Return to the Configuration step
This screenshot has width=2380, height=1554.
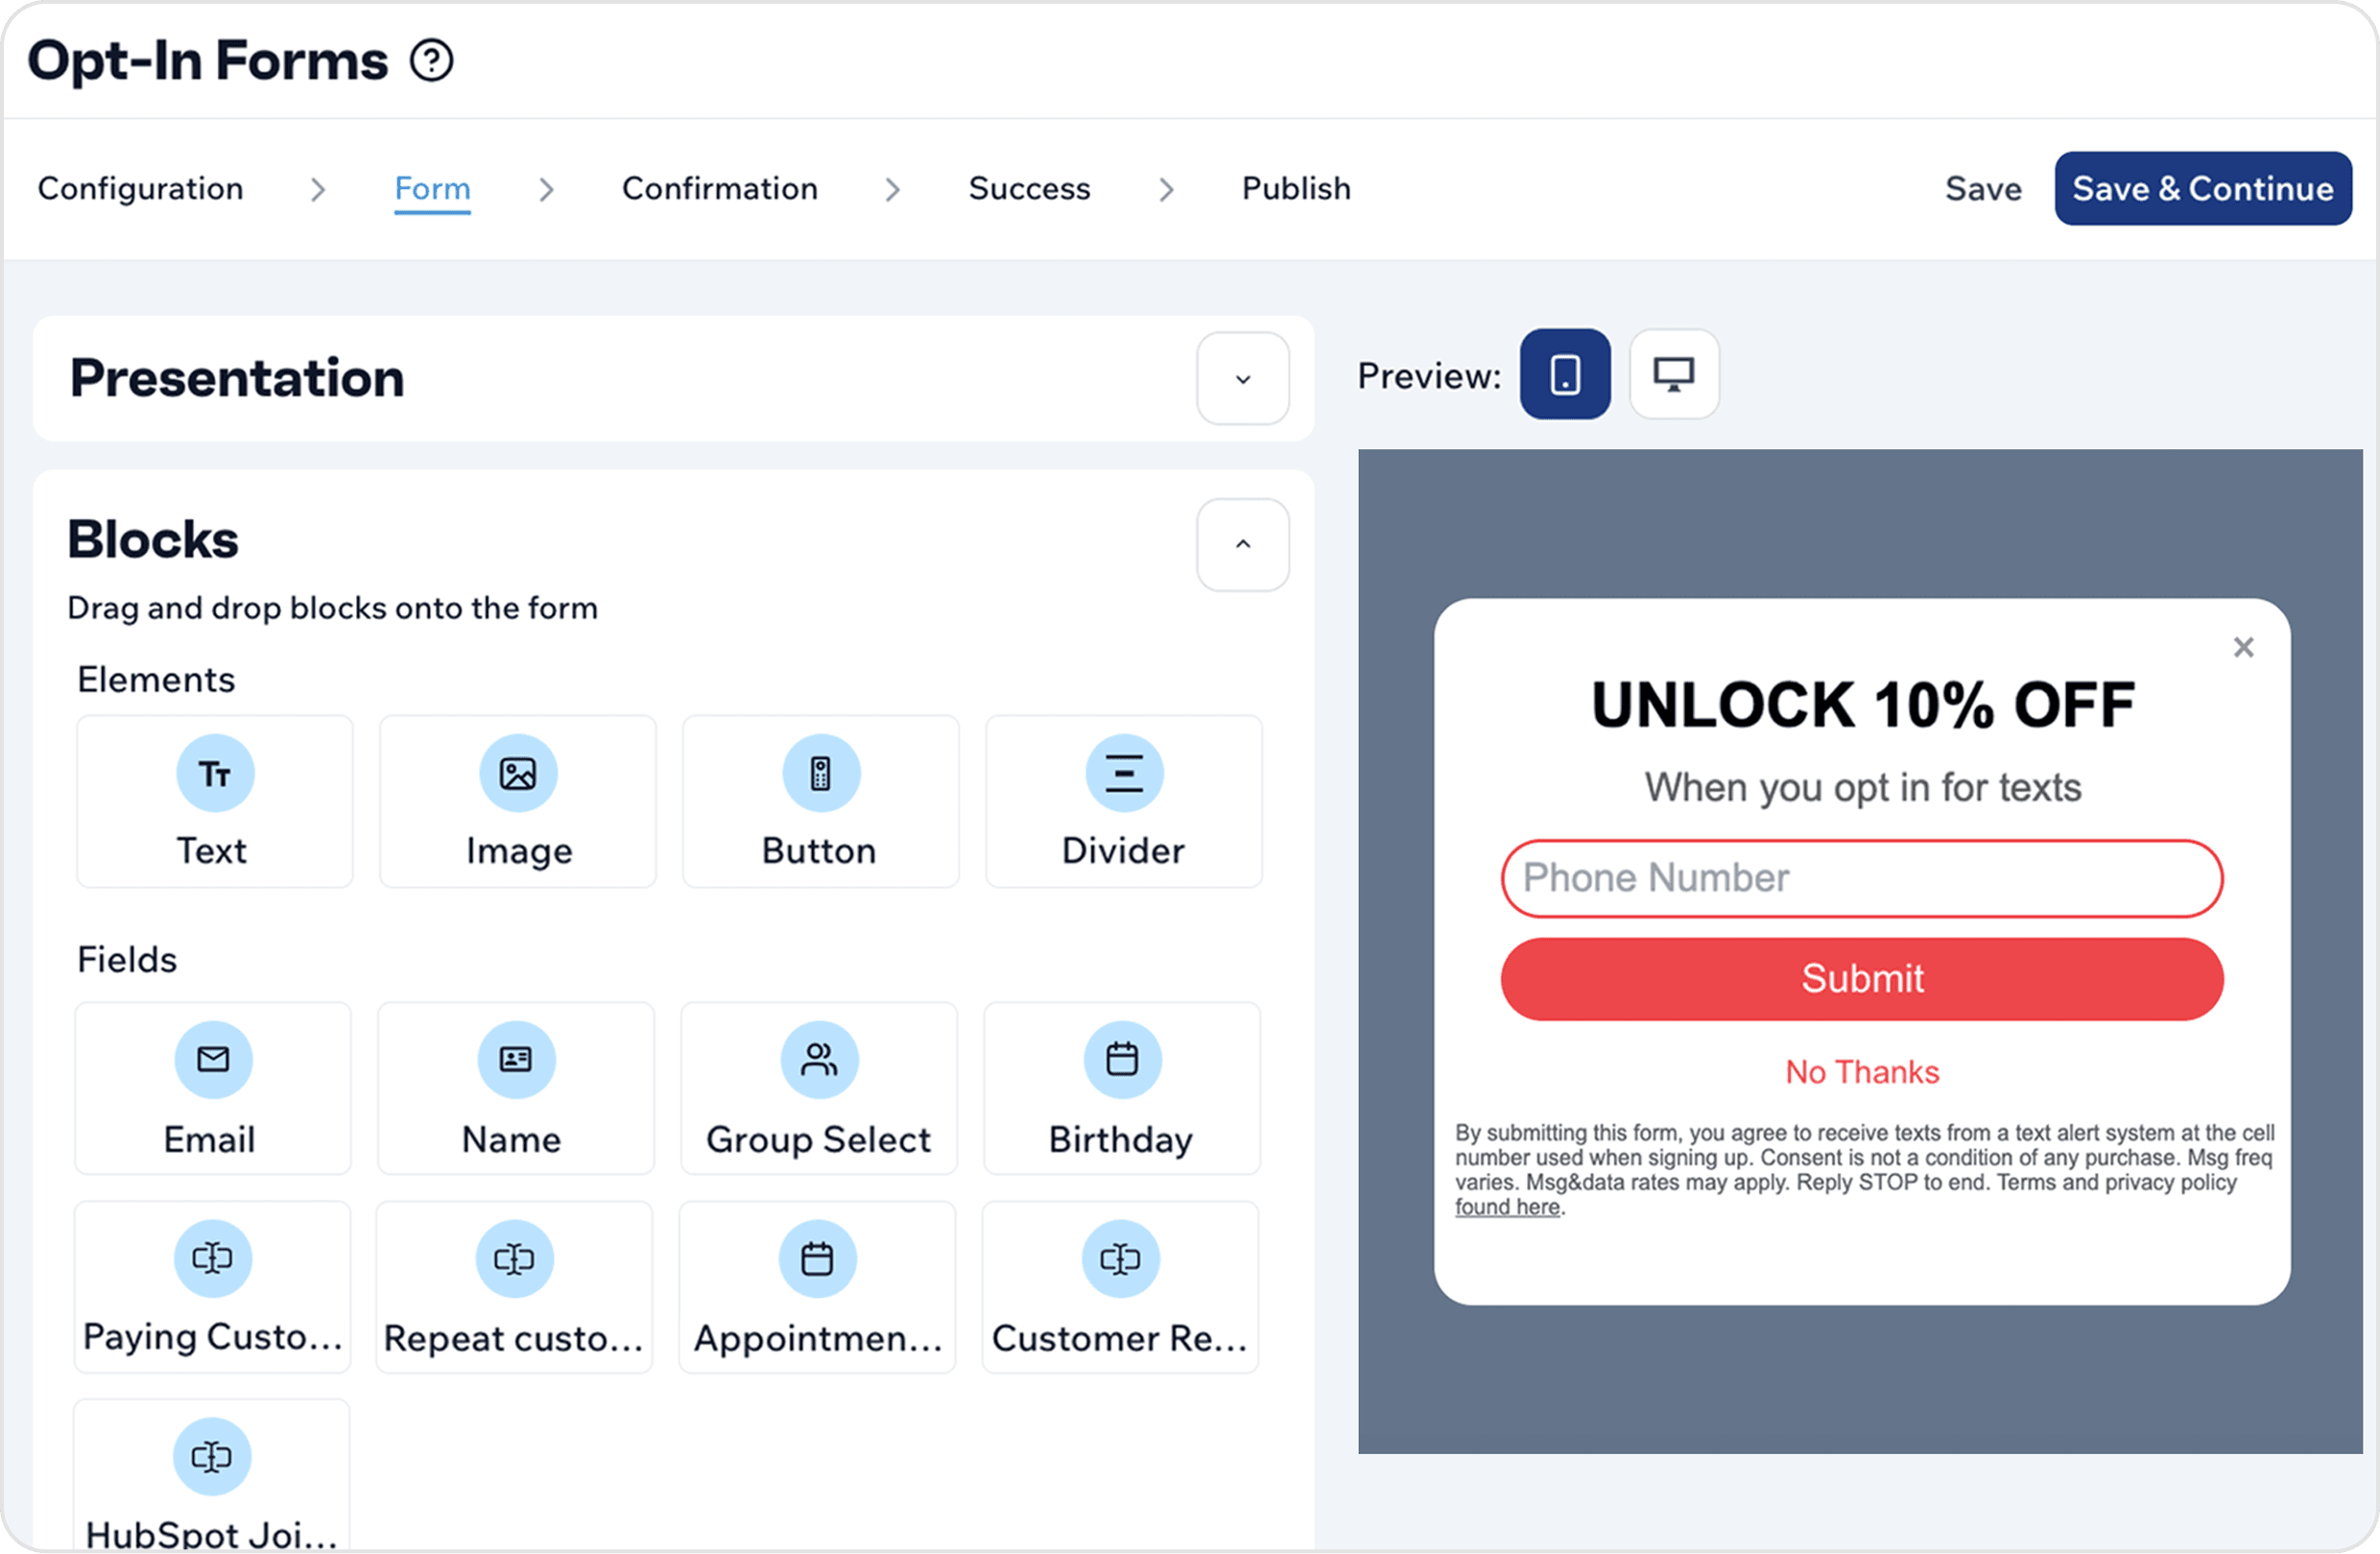(x=140, y=189)
